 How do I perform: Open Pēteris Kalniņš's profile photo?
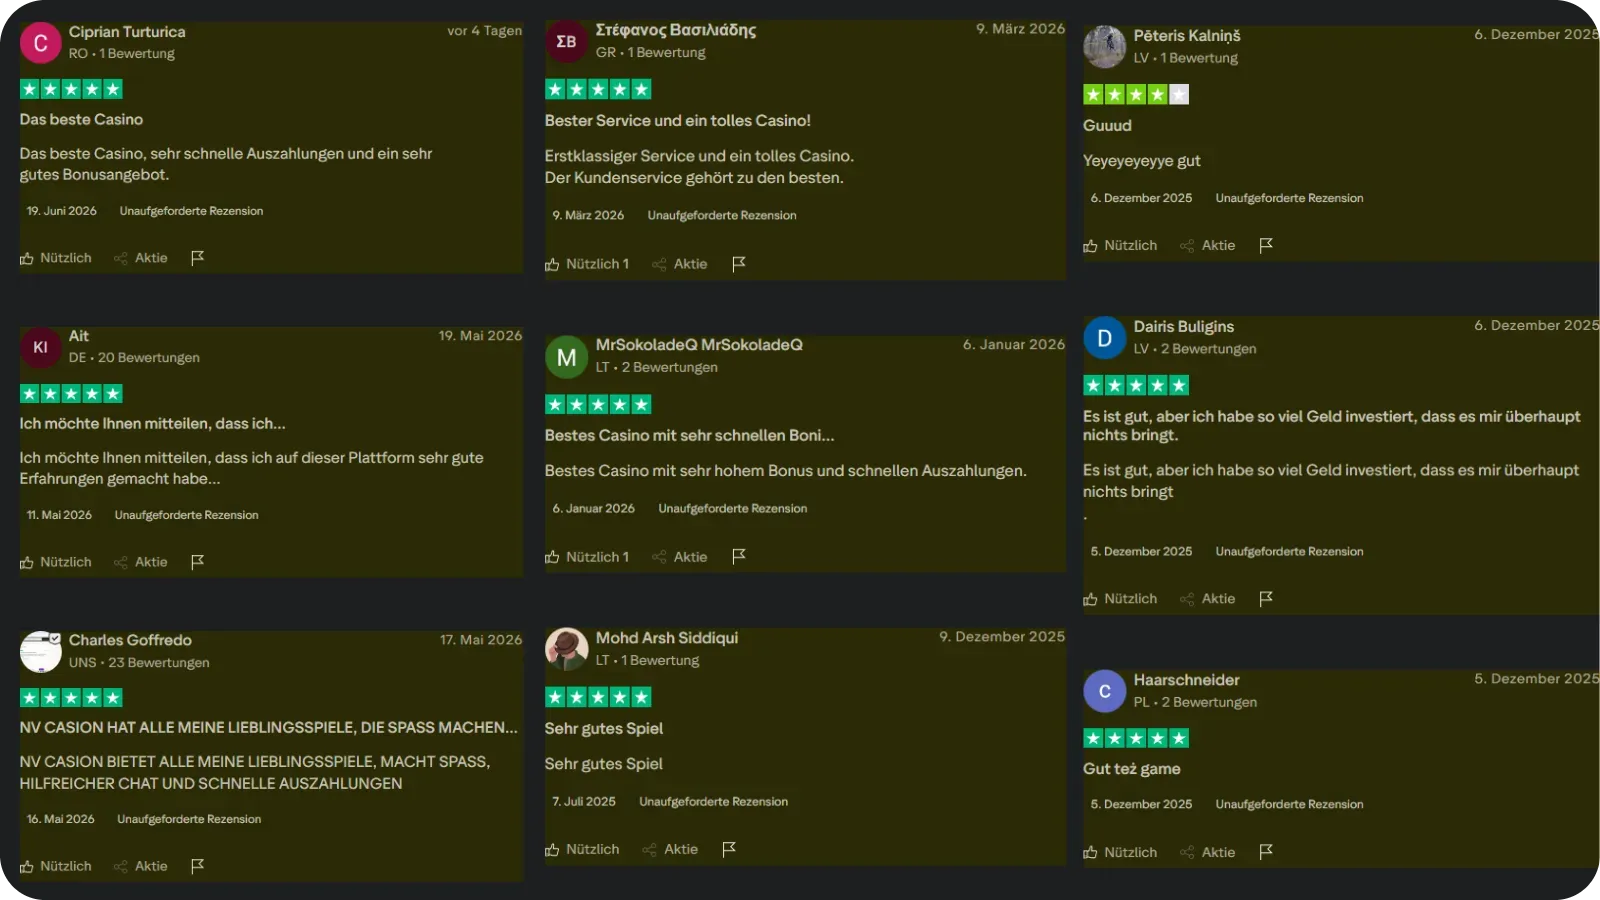point(1105,47)
